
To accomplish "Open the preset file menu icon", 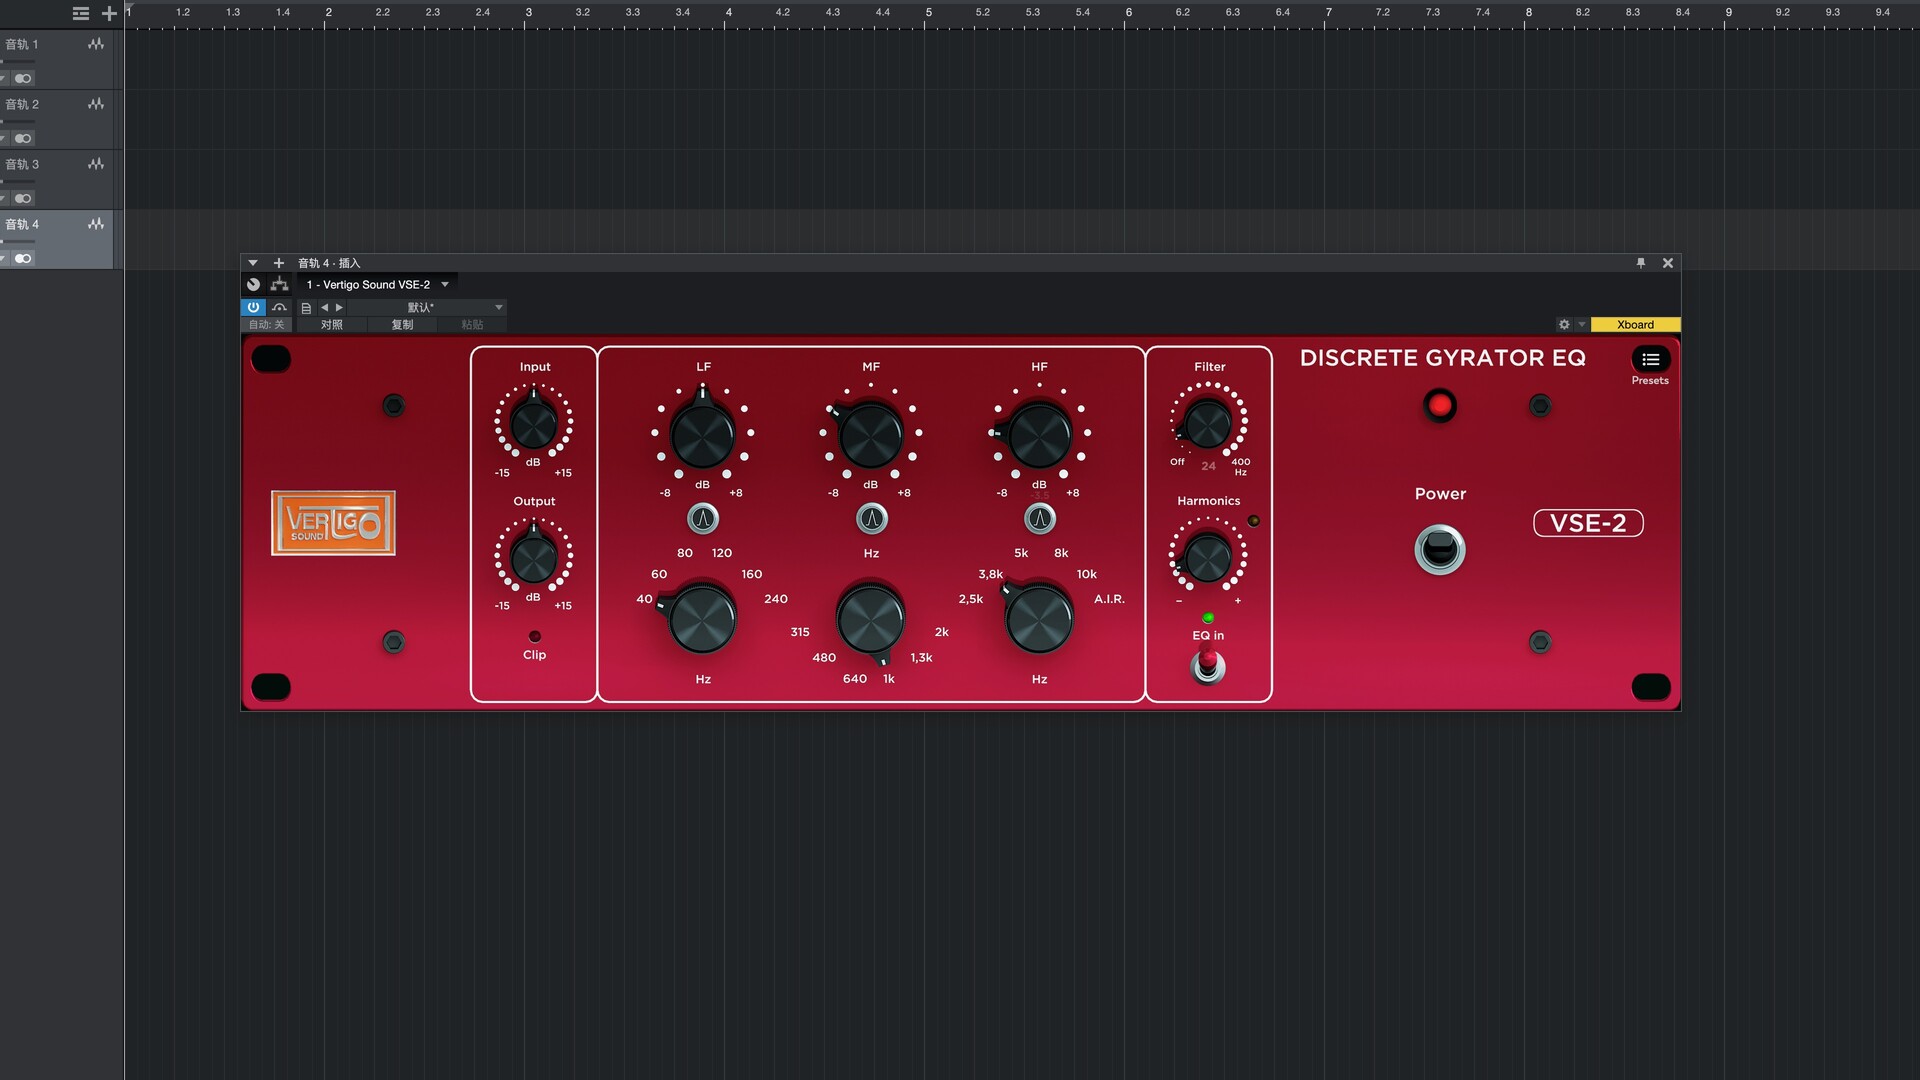I will [306, 308].
